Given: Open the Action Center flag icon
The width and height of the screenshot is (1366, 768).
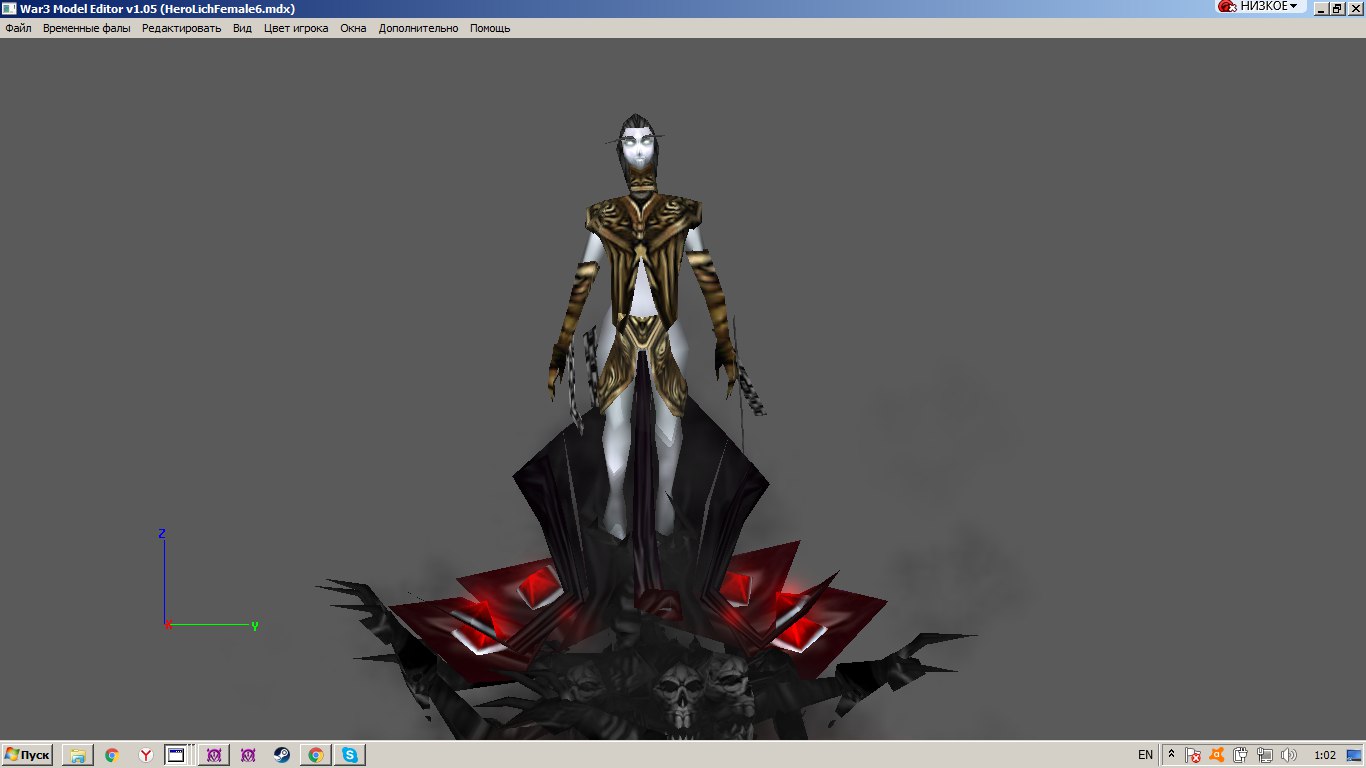Looking at the screenshot, I should (1193, 755).
